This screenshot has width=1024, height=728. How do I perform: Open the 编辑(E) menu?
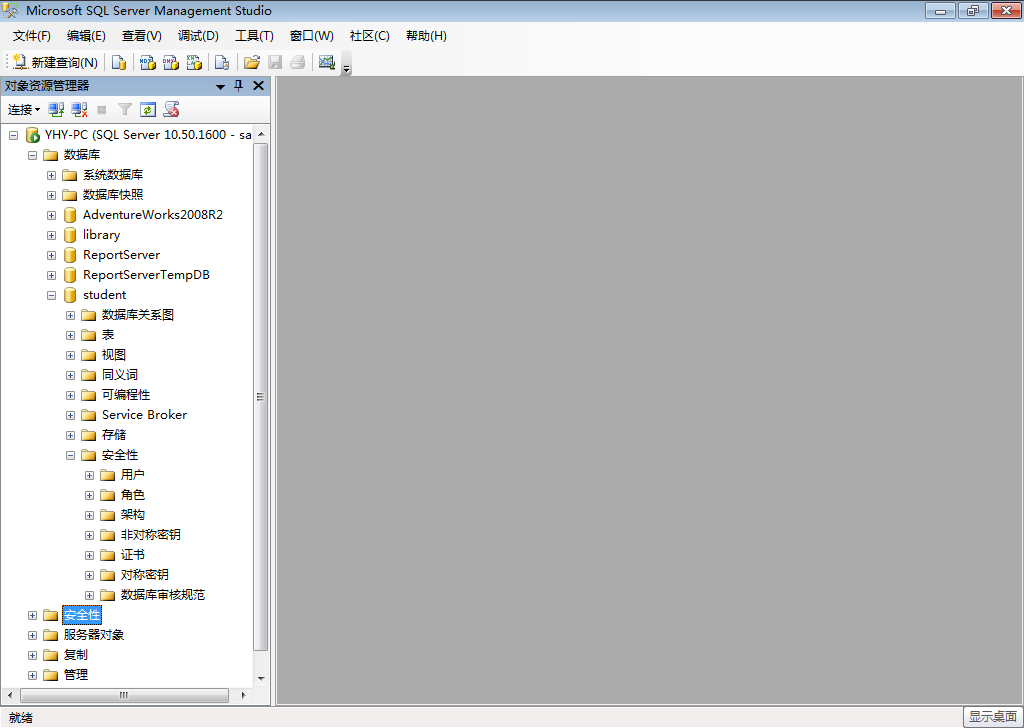(86, 36)
